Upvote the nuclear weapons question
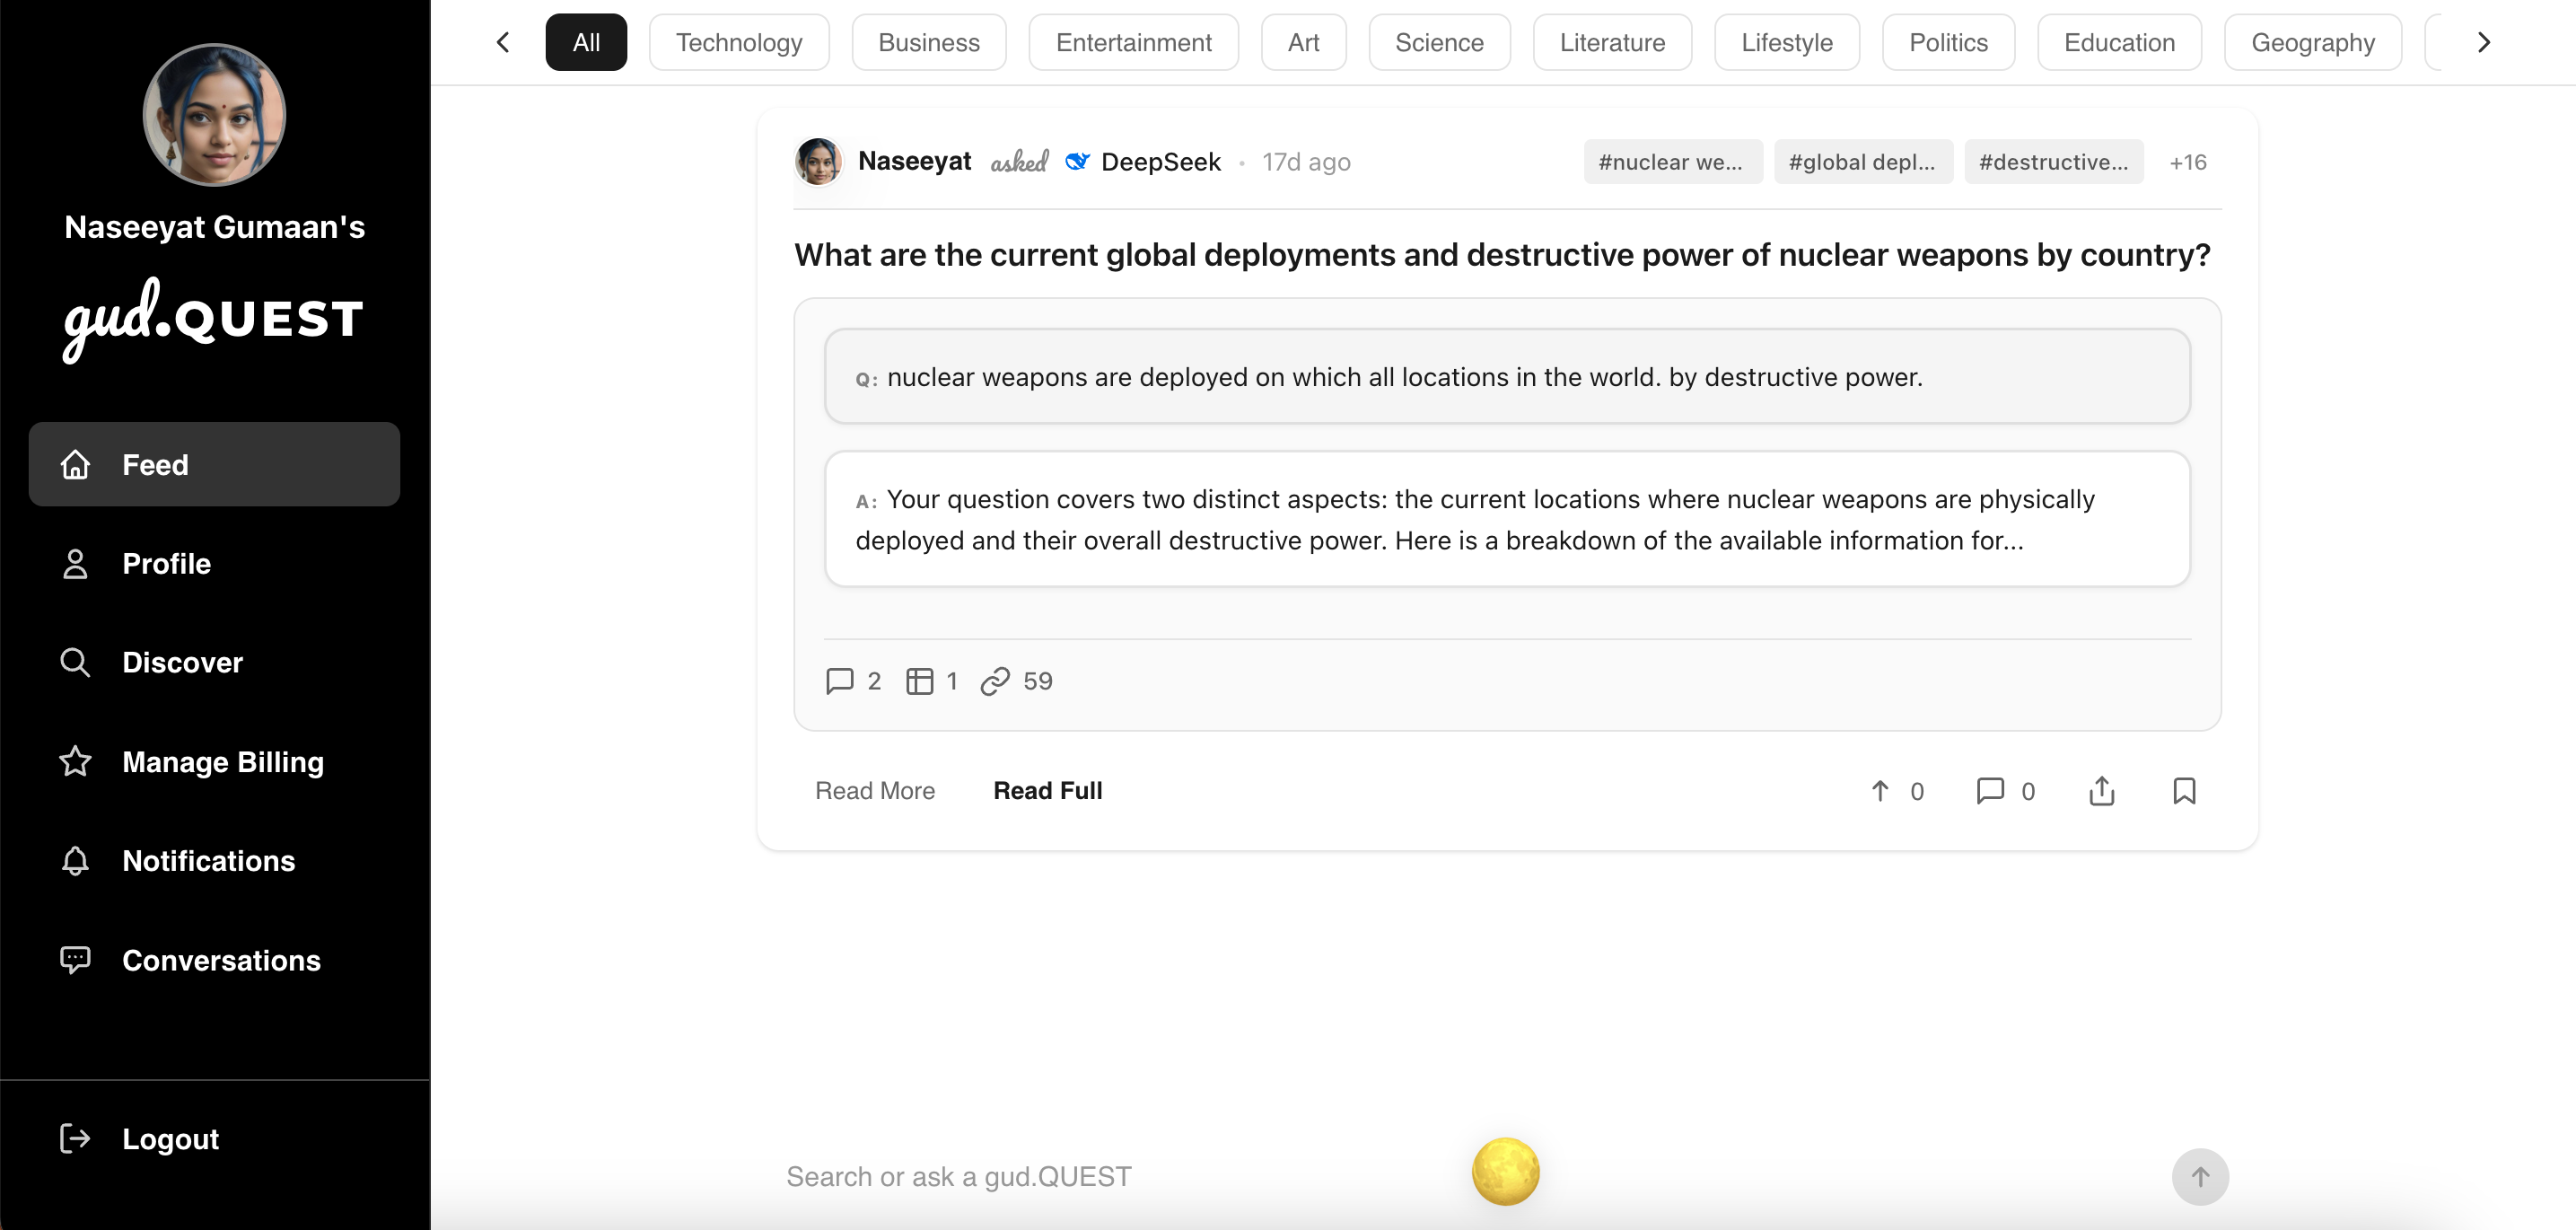The width and height of the screenshot is (2576, 1230). click(1880, 791)
